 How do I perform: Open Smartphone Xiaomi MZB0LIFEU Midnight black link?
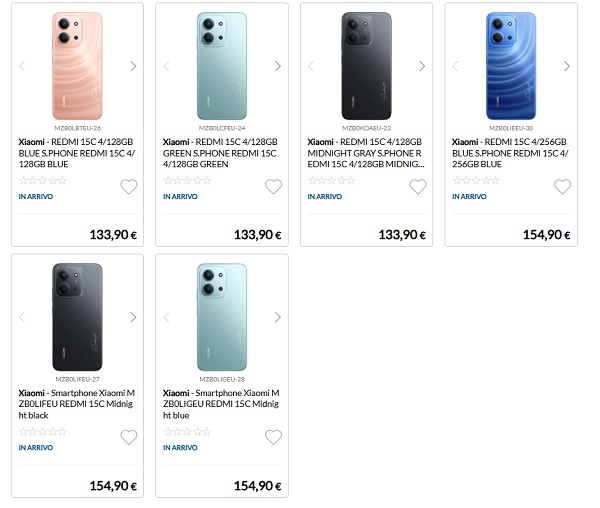(76, 404)
